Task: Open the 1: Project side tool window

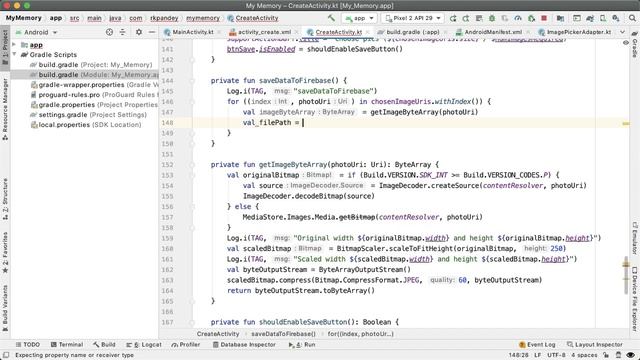Action: (5, 47)
